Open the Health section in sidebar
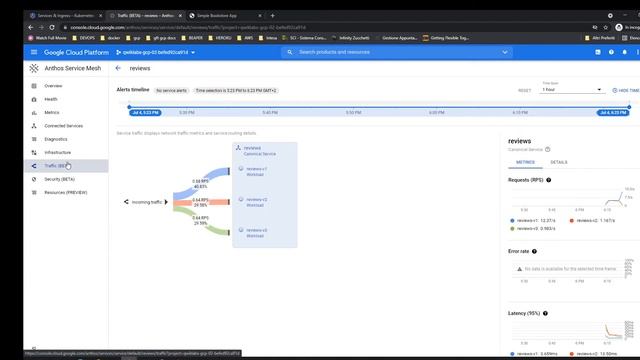 (x=51, y=99)
